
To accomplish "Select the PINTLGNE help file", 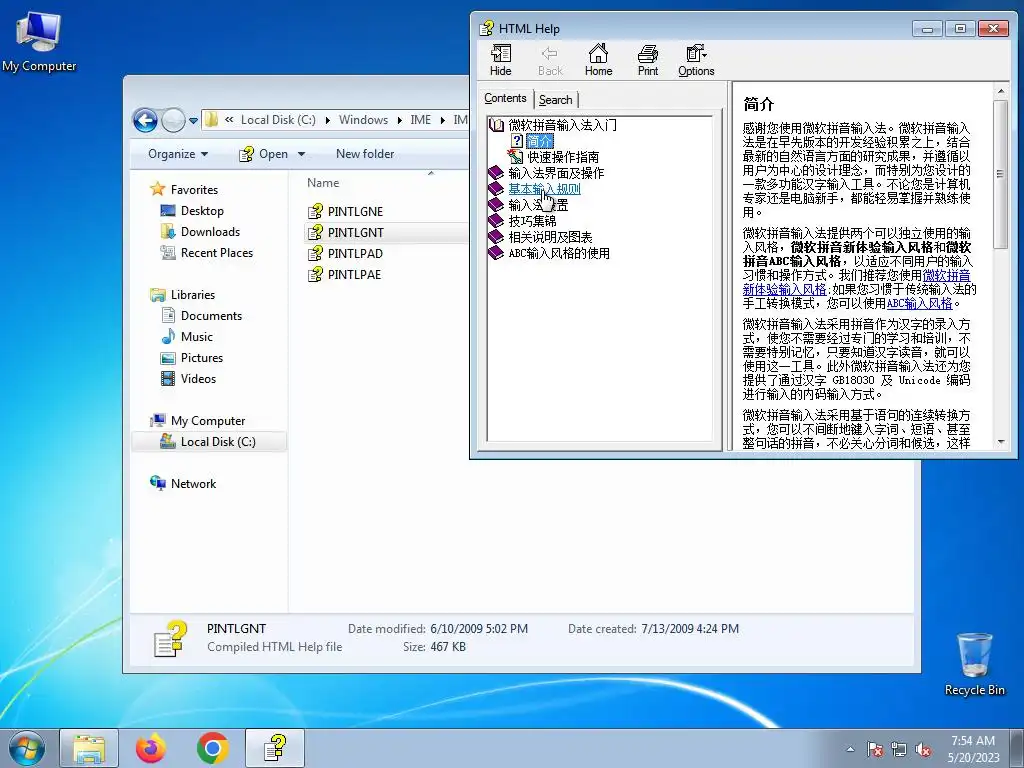I will click(x=355, y=212).
